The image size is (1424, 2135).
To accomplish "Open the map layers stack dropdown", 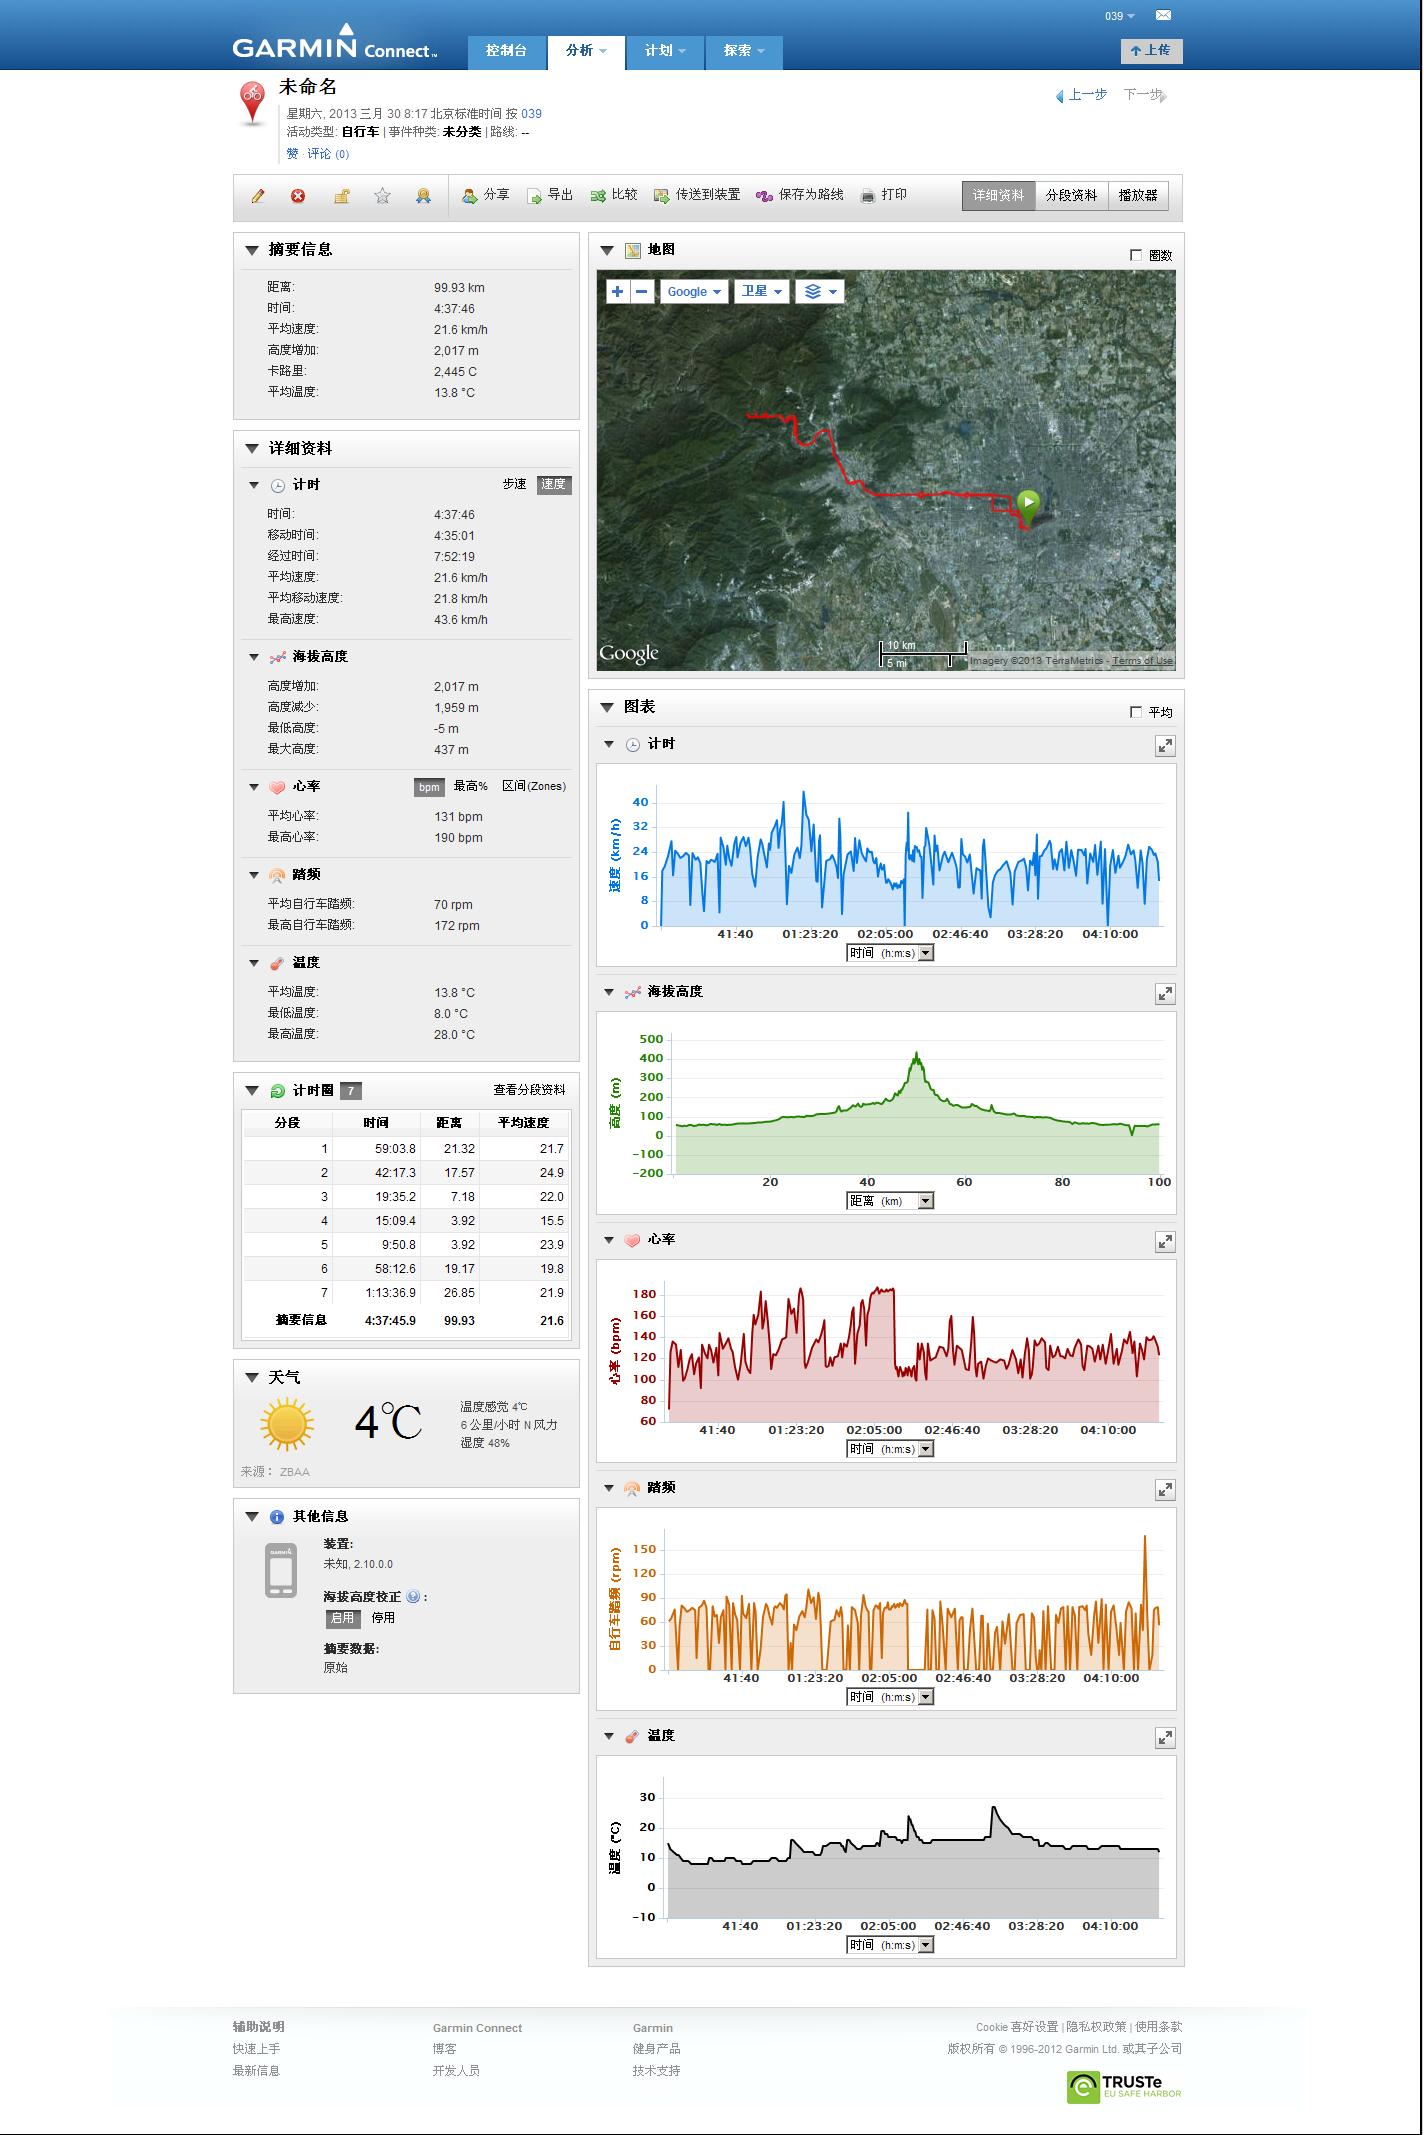I will (x=819, y=291).
